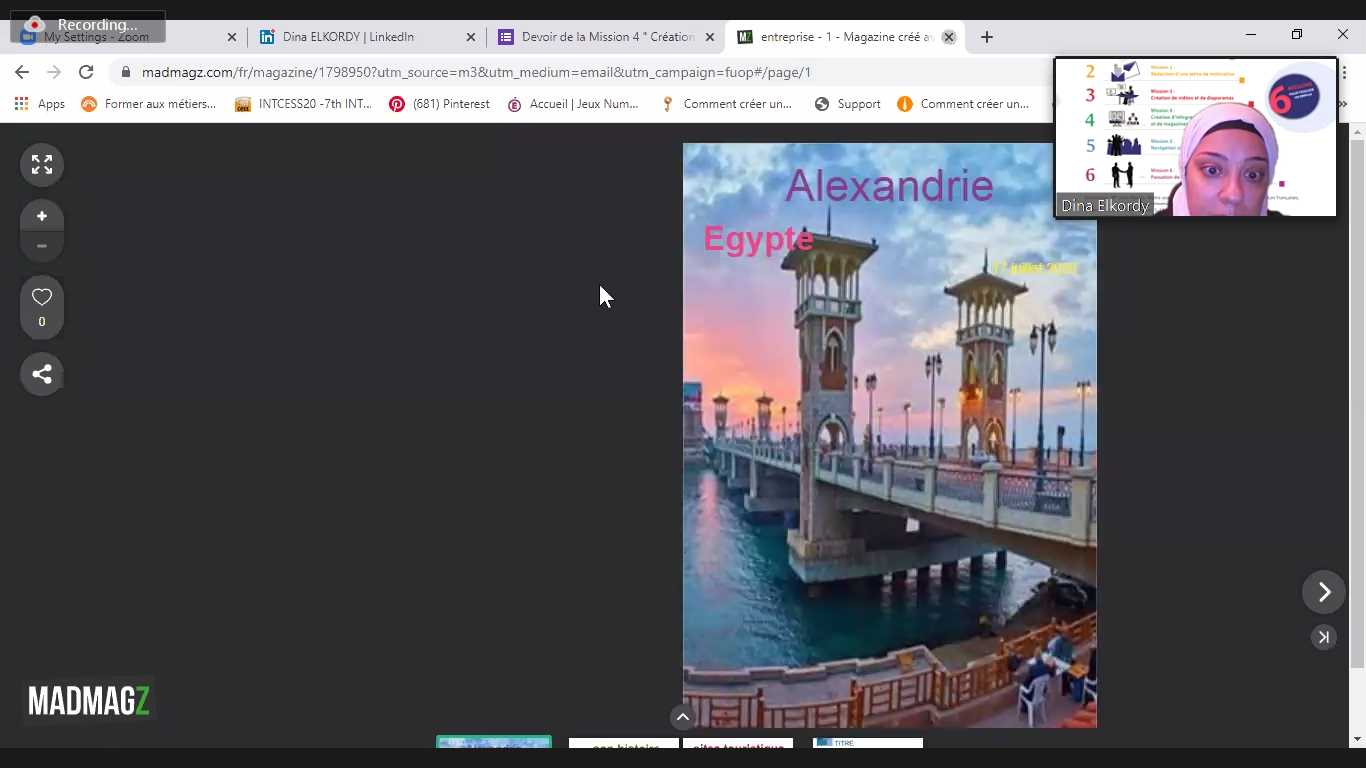Jump to the last magazine page
This screenshot has width=1366, height=768.
point(1323,637)
